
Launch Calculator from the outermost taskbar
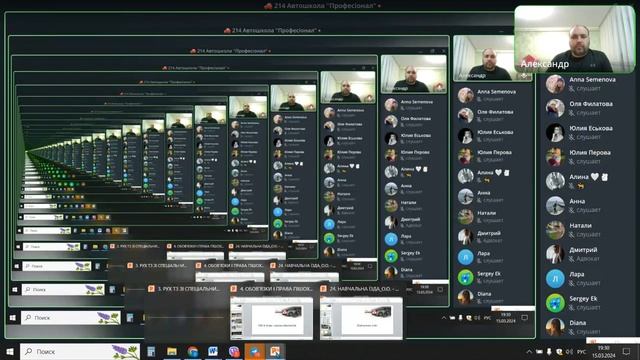[x=151, y=351]
